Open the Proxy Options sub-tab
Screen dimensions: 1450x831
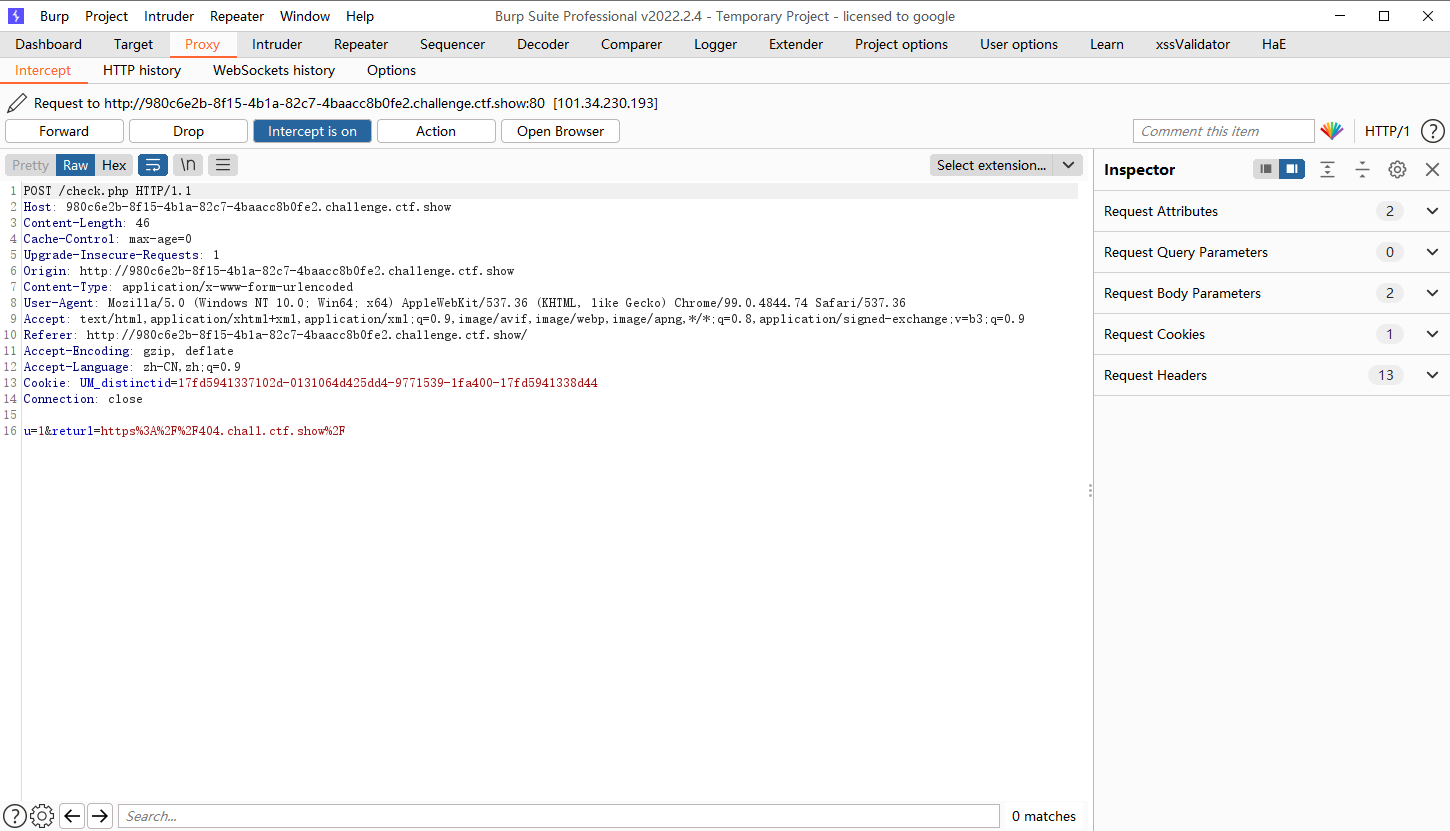(x=391, y=70)
